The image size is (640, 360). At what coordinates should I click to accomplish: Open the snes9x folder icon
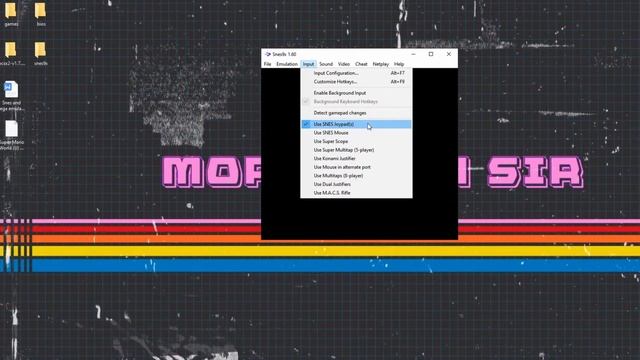[x=40, y=53]
